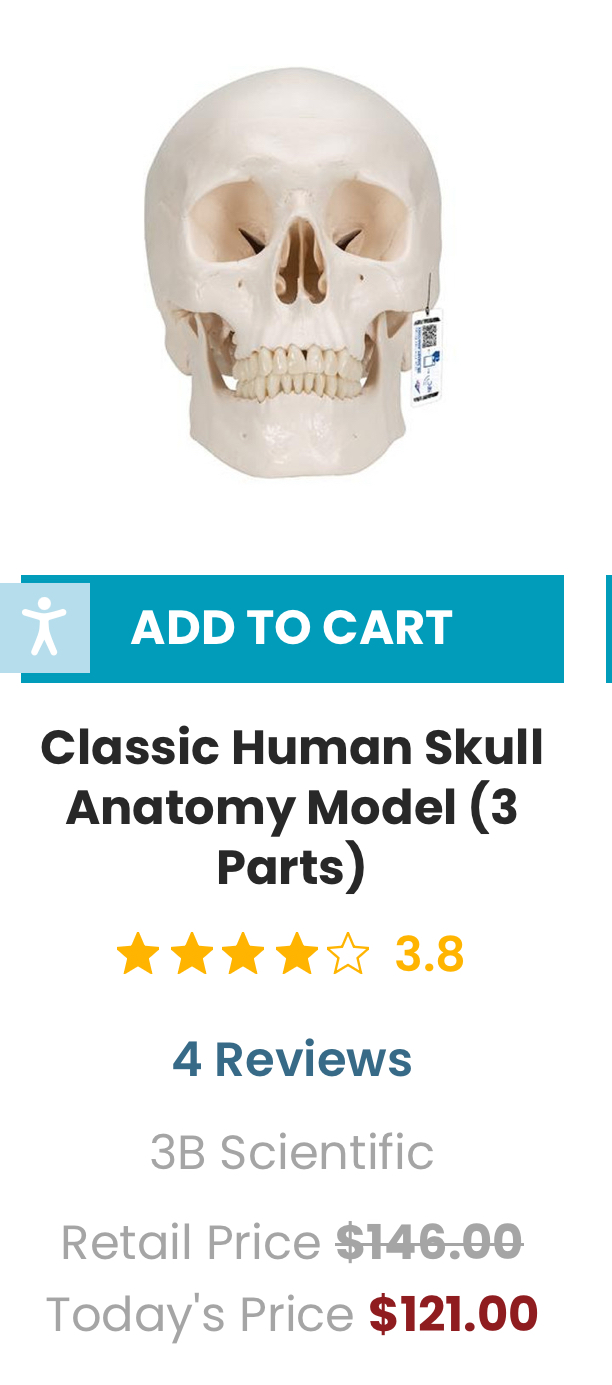Click the third gold rating star
The image size is (612, 1385).
click(242, 953)
